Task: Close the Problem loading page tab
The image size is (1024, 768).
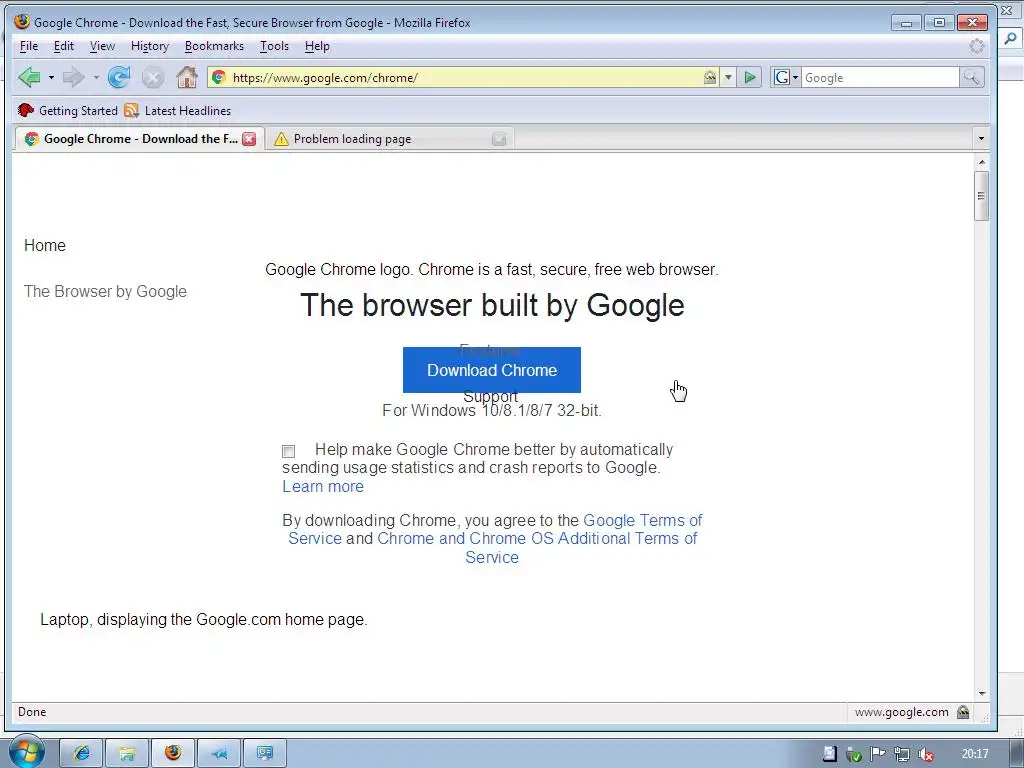Action: [499, 138]
